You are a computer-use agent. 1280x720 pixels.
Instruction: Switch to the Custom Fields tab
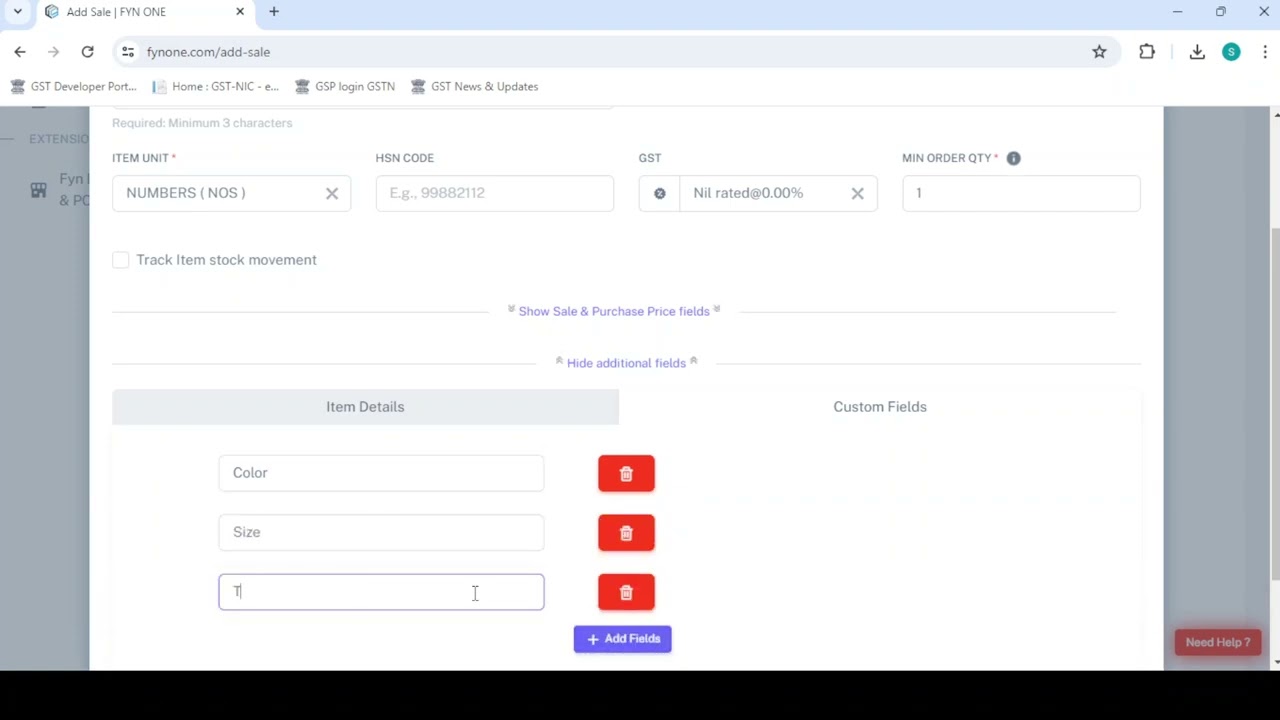point(880,407)
